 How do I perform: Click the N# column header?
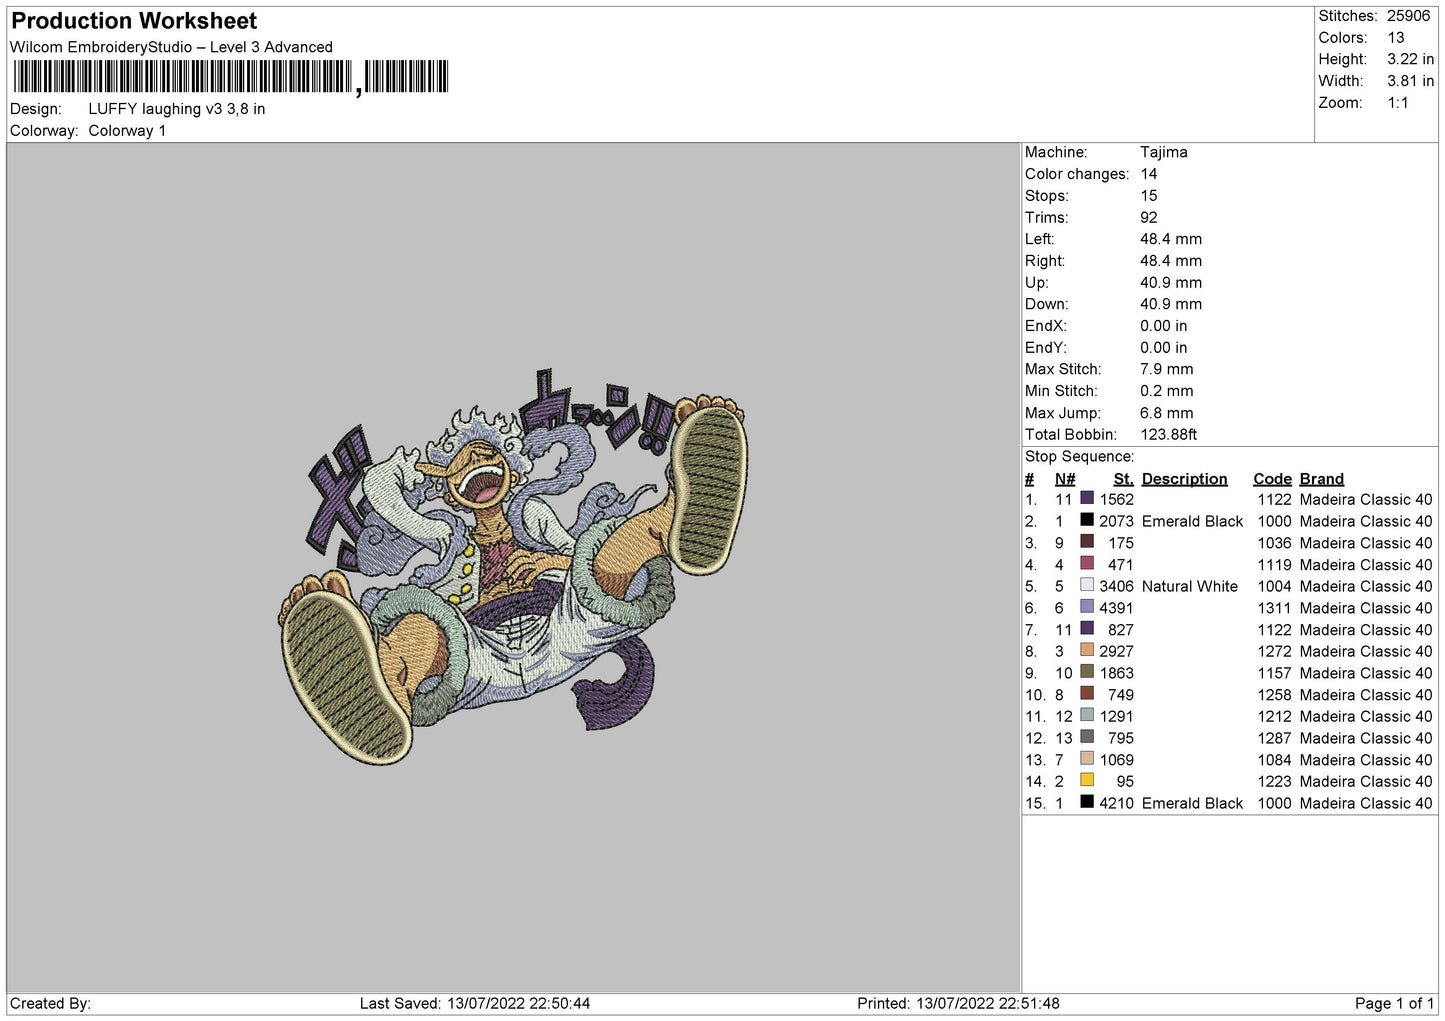click(1065, 479)
